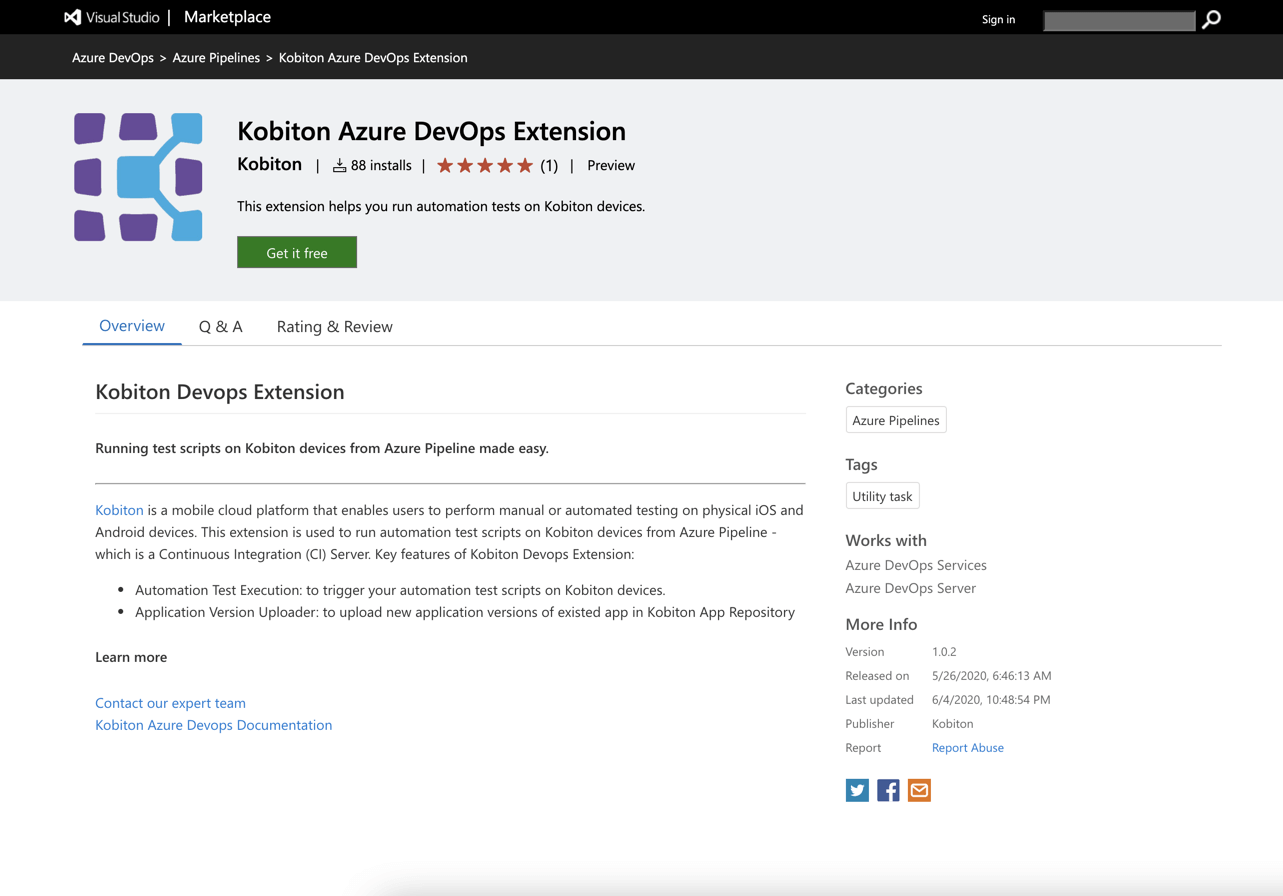The width and height of the screenshot is (1283, 896).
Task: Click the Tags heading
Action: [x=861, y=464]
